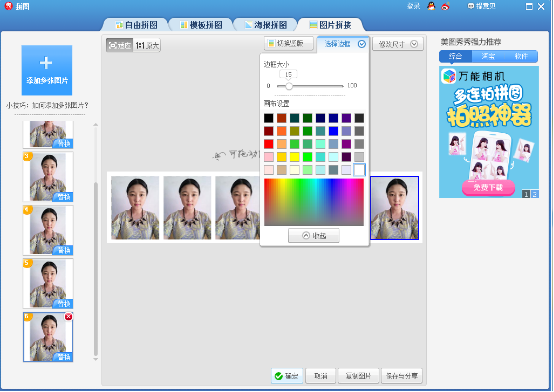Select the 综合 recommendation tab
The image size is (554, 392).
tap(455, 56)
